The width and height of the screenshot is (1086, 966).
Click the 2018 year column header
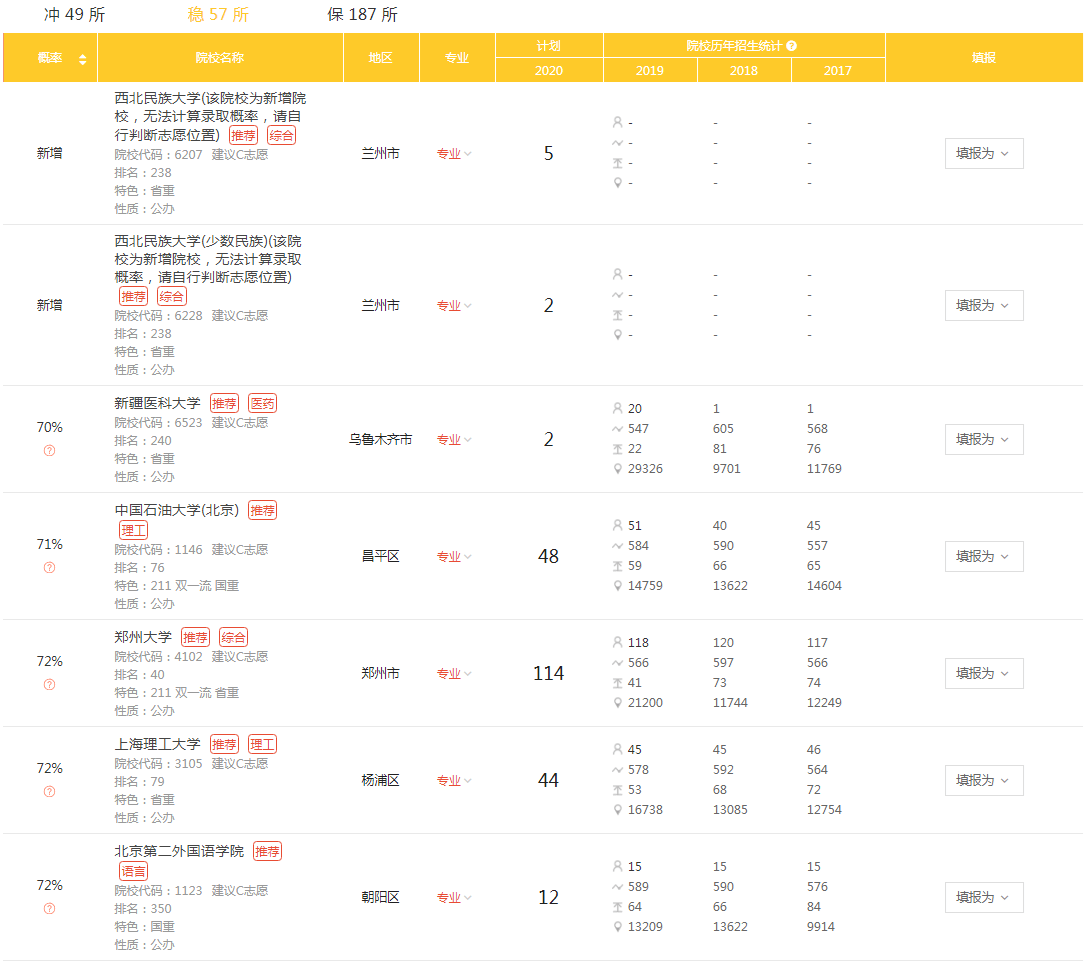click(x=744, y=71)
